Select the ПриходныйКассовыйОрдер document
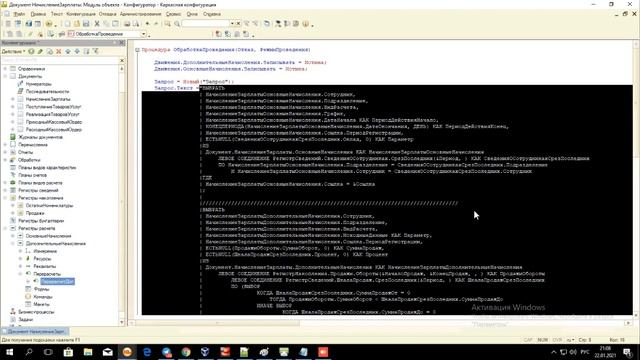The width and height of the screenshot is (640, 360). coord(53,122)
